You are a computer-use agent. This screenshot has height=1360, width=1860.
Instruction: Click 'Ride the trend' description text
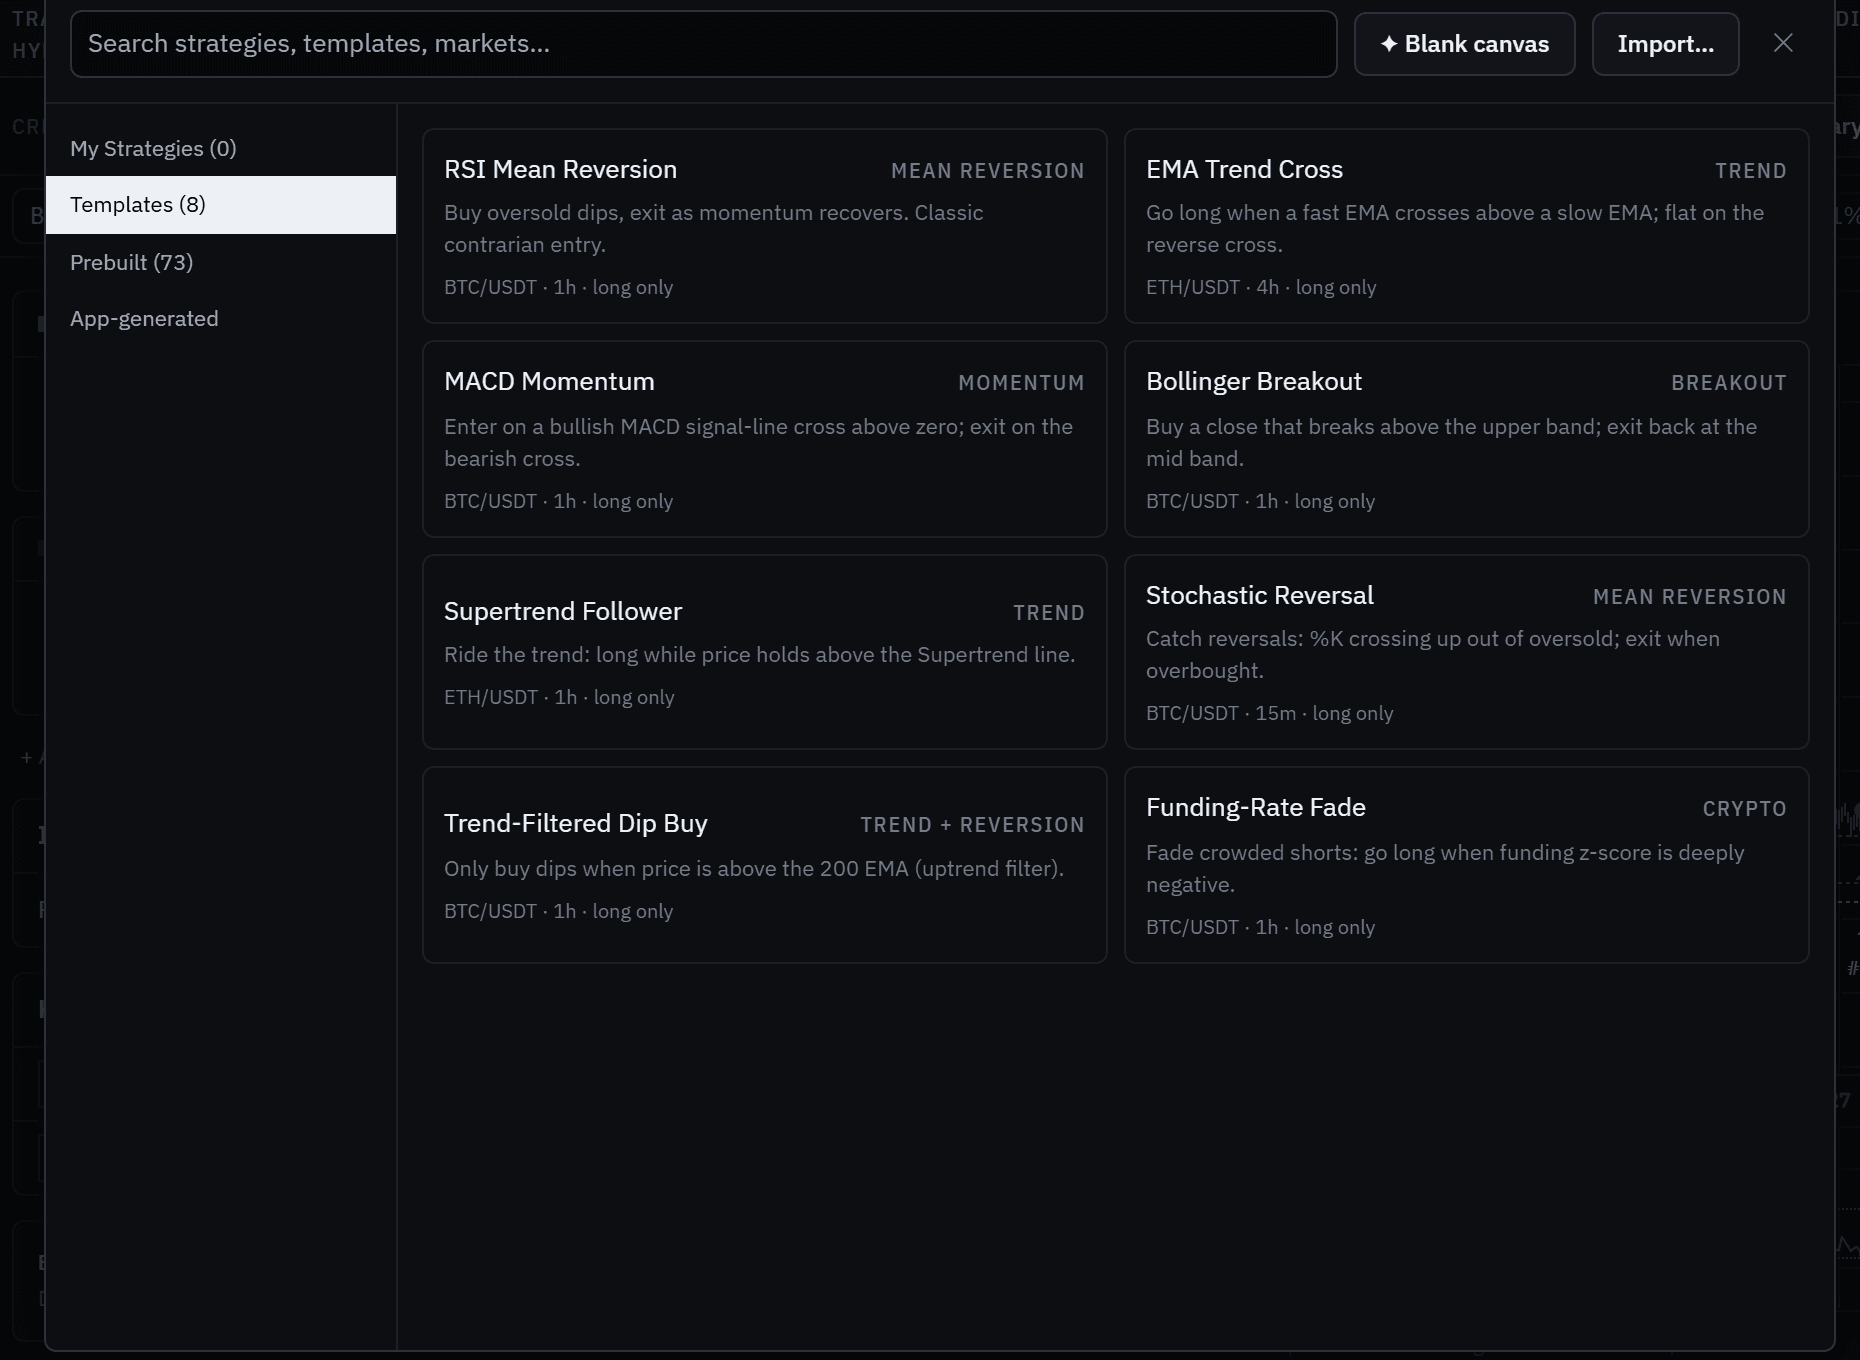759,655
